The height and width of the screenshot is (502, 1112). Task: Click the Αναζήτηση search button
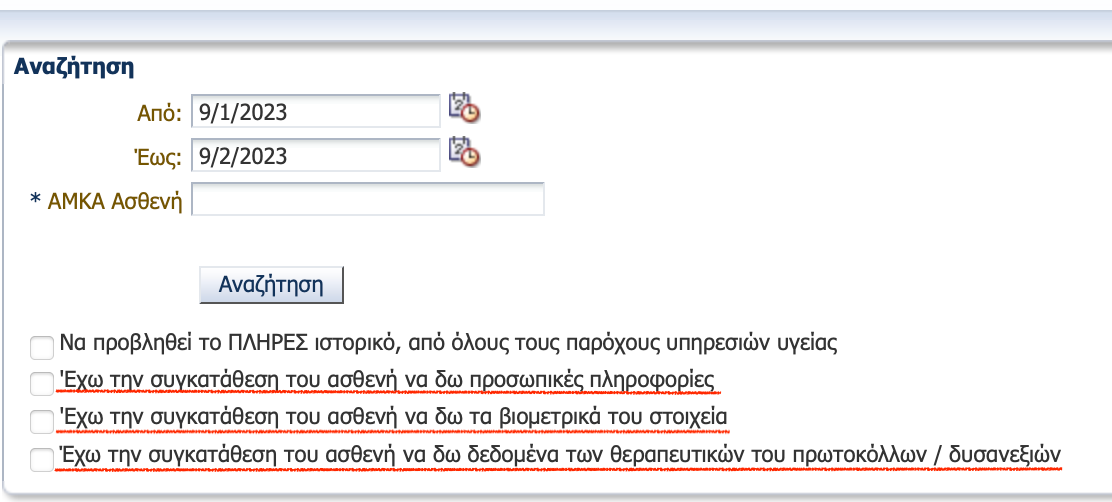click(271, 285)
